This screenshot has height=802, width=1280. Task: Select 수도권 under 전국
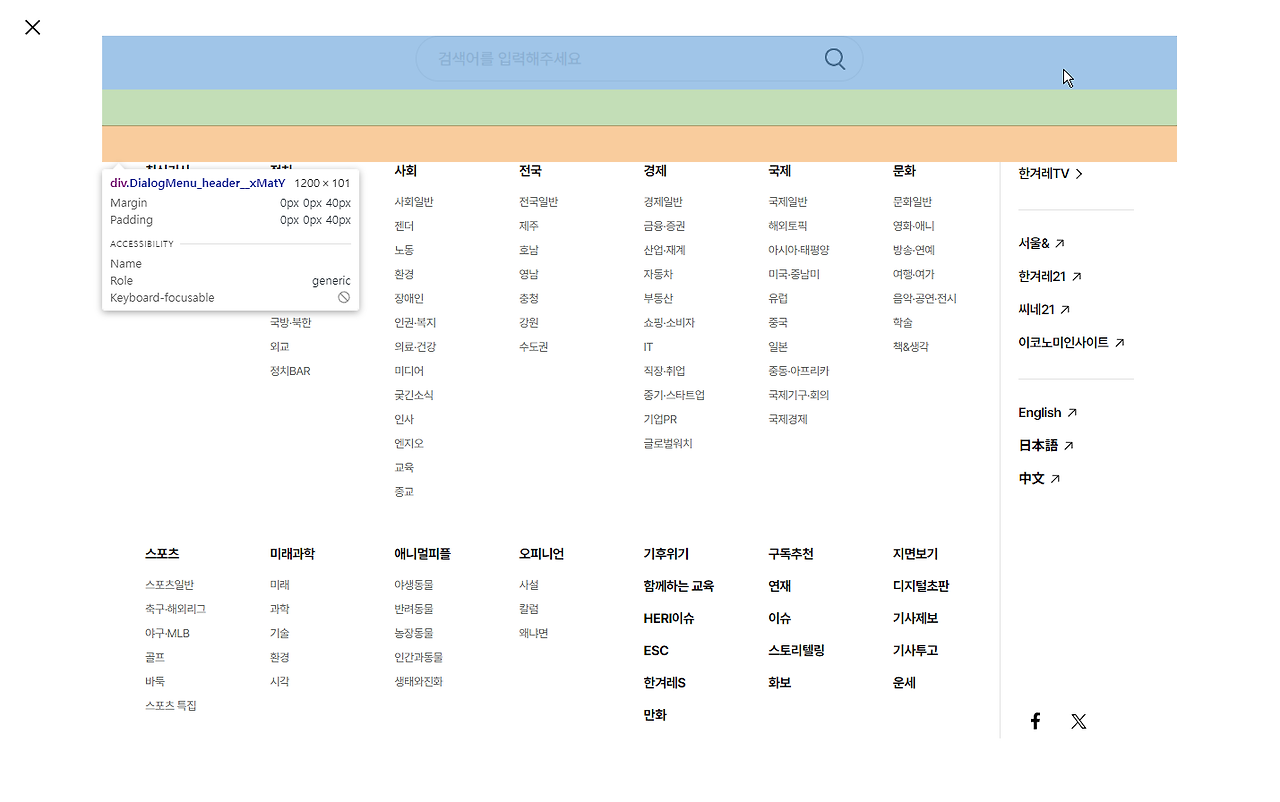click(x=534, y=347)
